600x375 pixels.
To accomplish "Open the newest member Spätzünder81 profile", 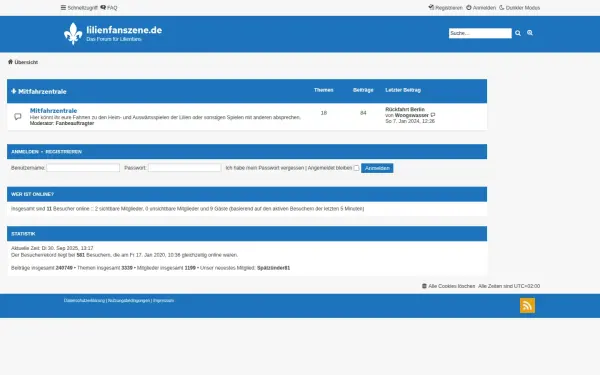I will (x=273, y=268).
